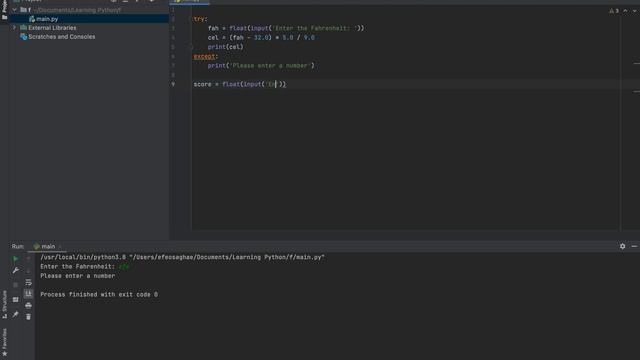Rerun the main script with green play icon
This screenshot has height=360, width=640.
tap(16, 259)
